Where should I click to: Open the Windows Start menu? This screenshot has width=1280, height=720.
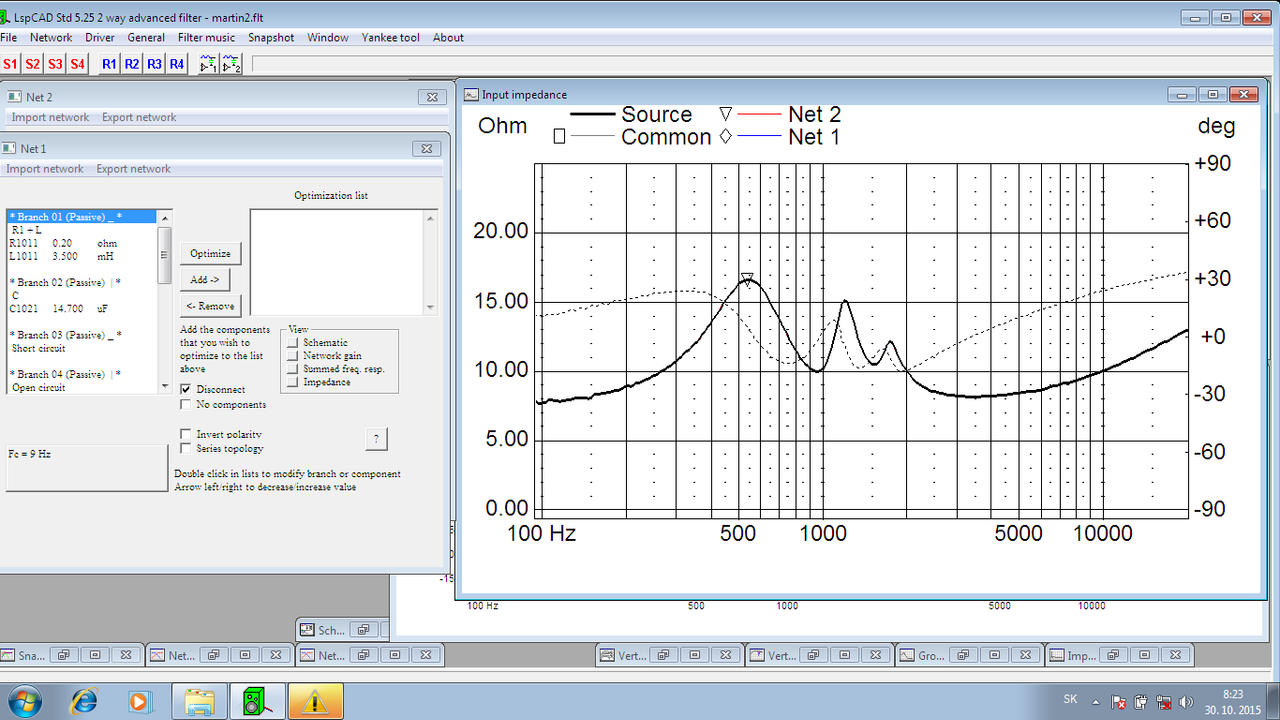click(24, 701)
